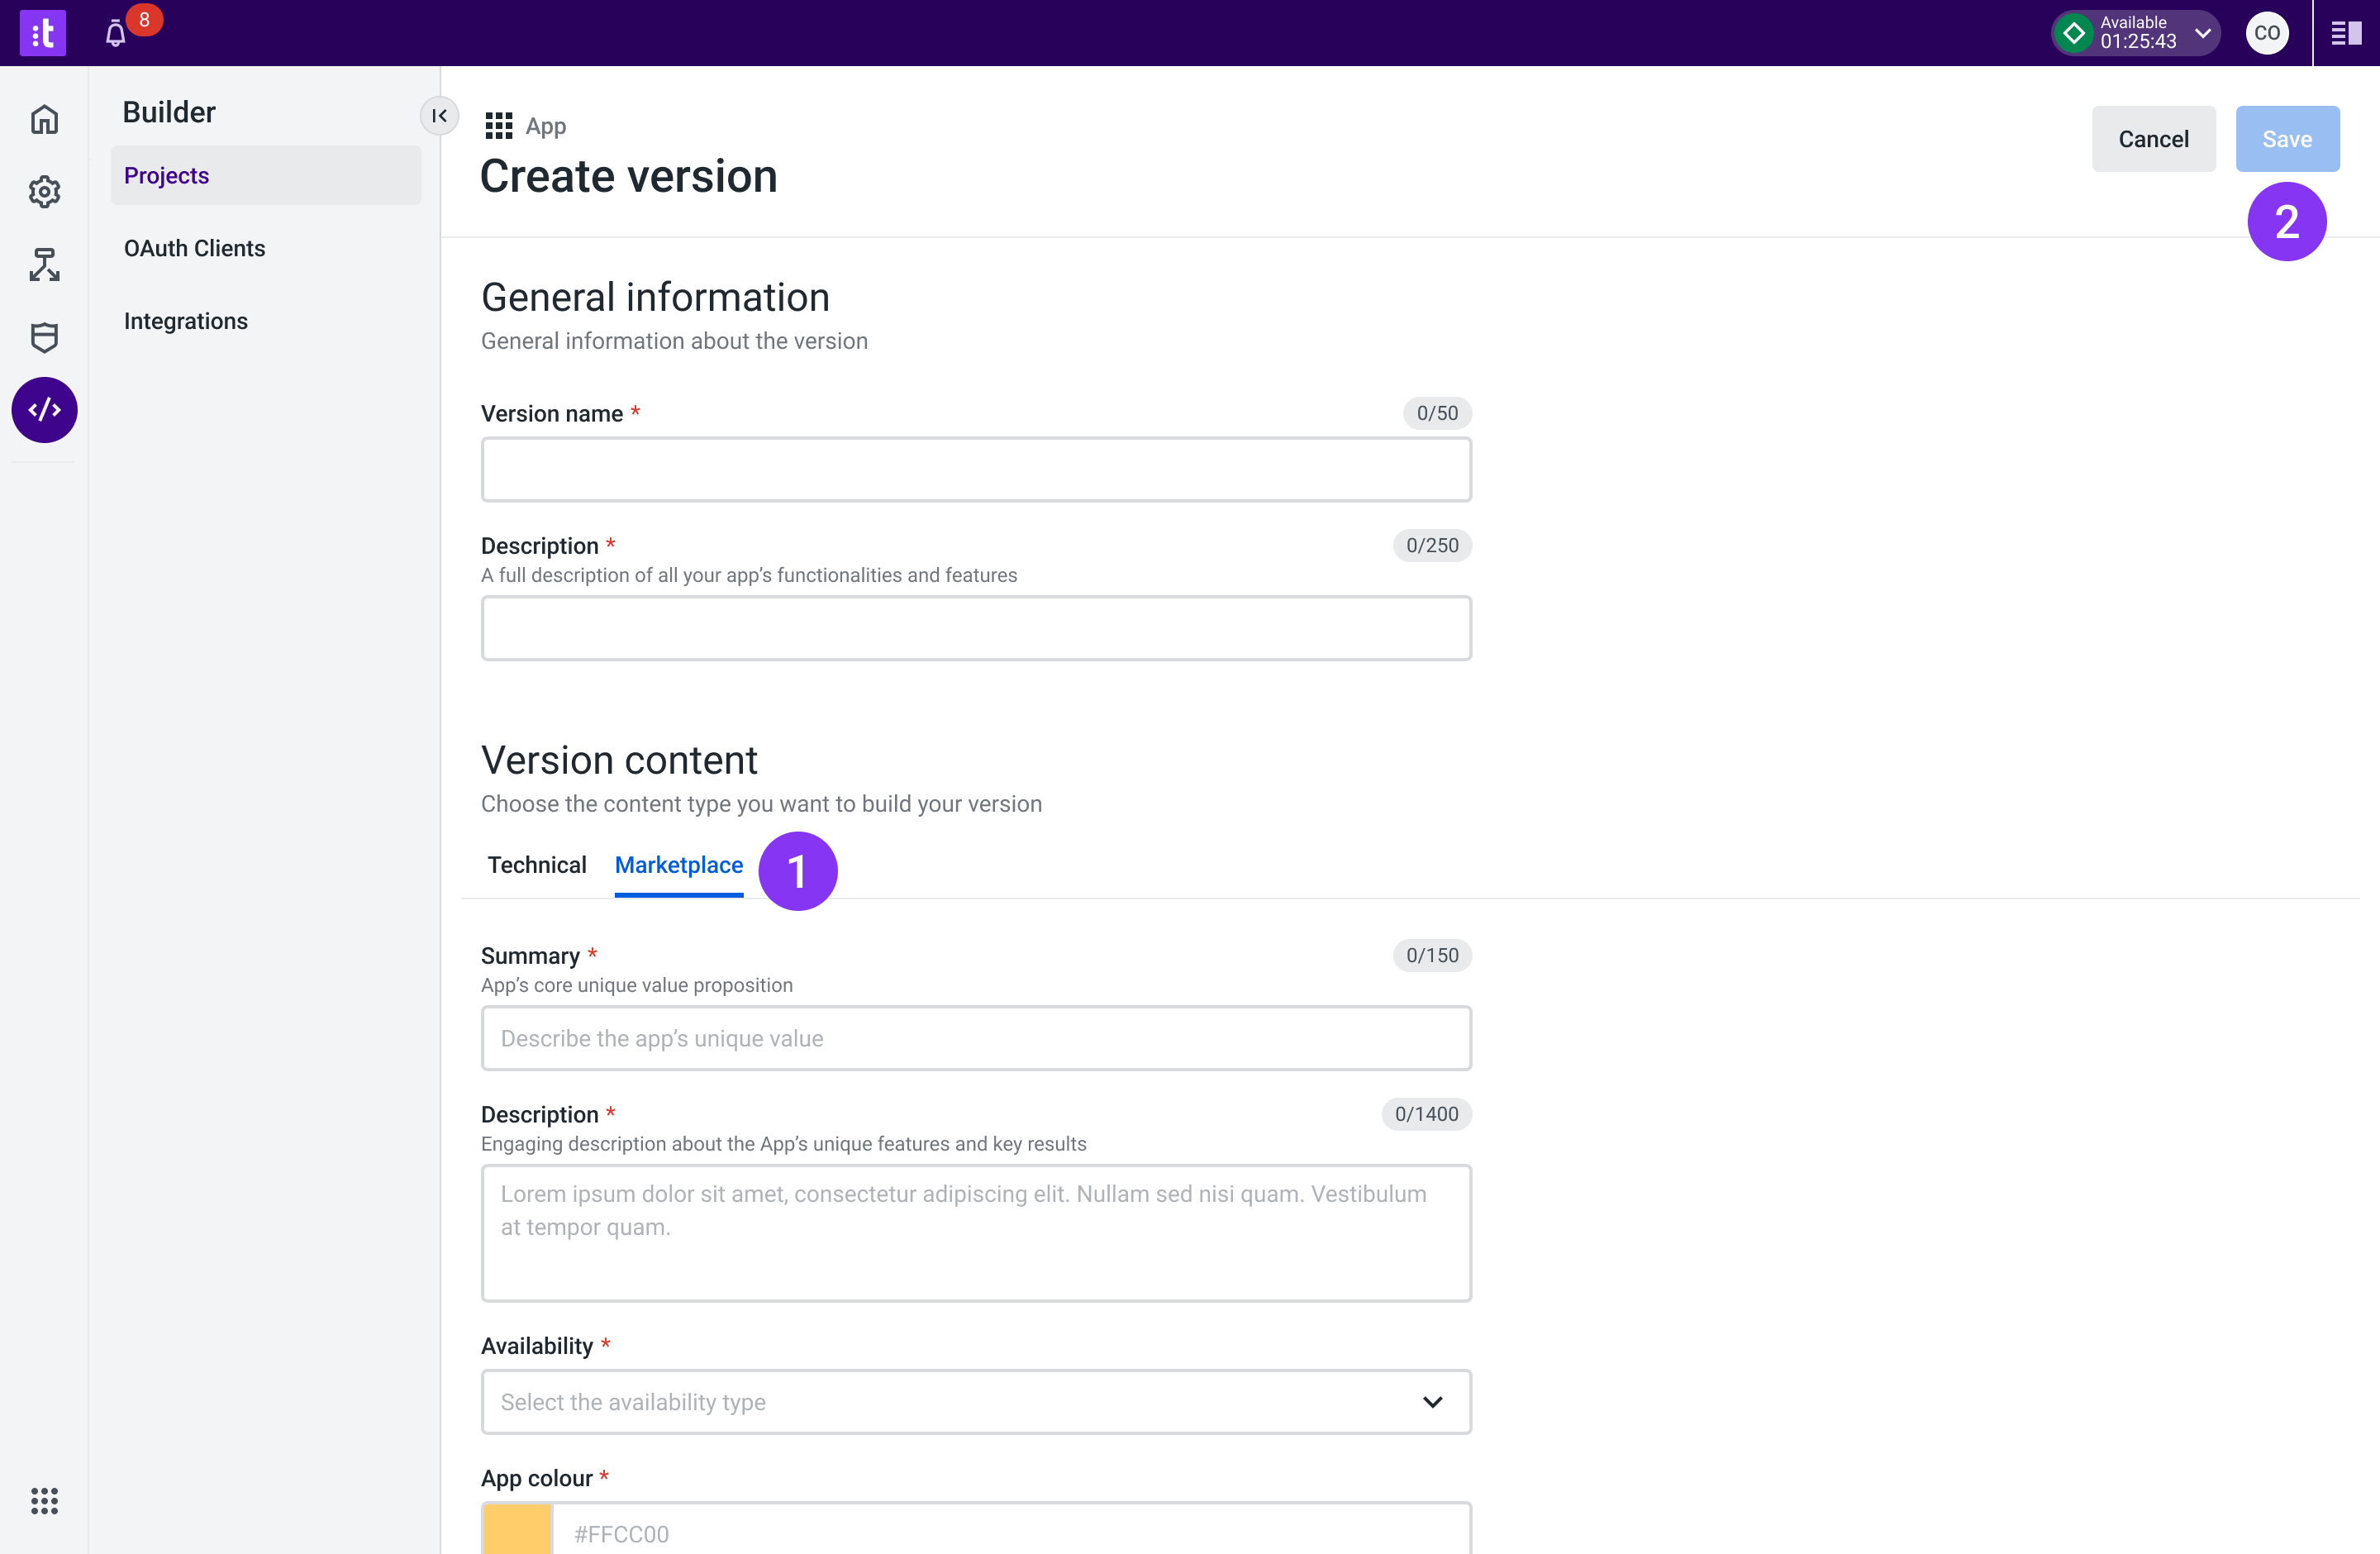
Task: Focus the Version name input field
Action: pos(975,469)
